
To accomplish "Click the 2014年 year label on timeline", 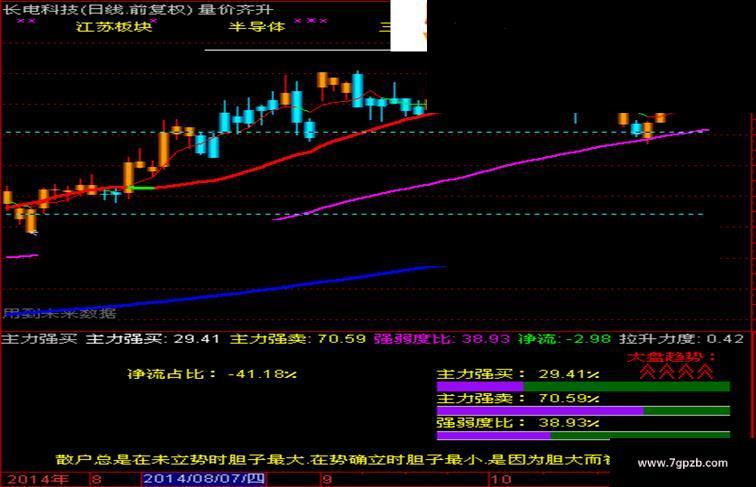I will 38,480.
